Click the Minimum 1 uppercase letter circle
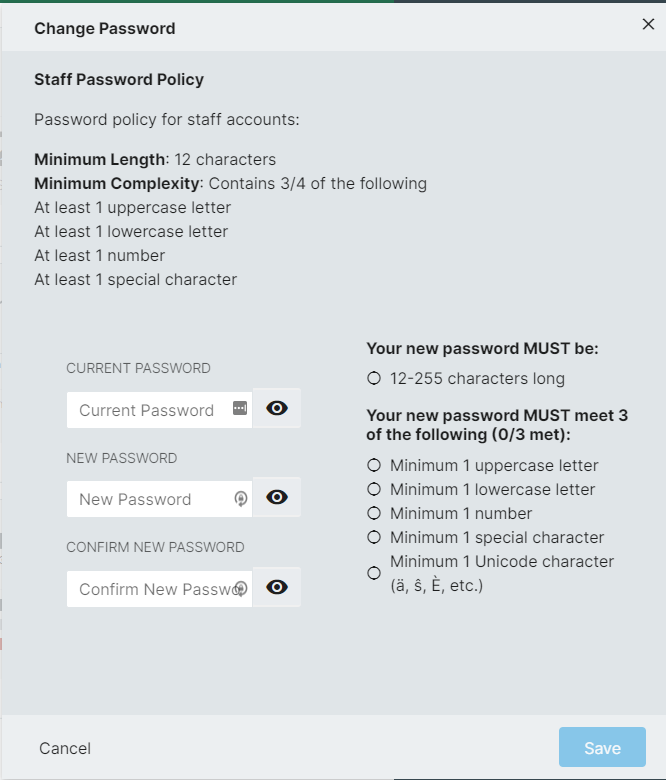666x780 pixels. pos(374,466)
